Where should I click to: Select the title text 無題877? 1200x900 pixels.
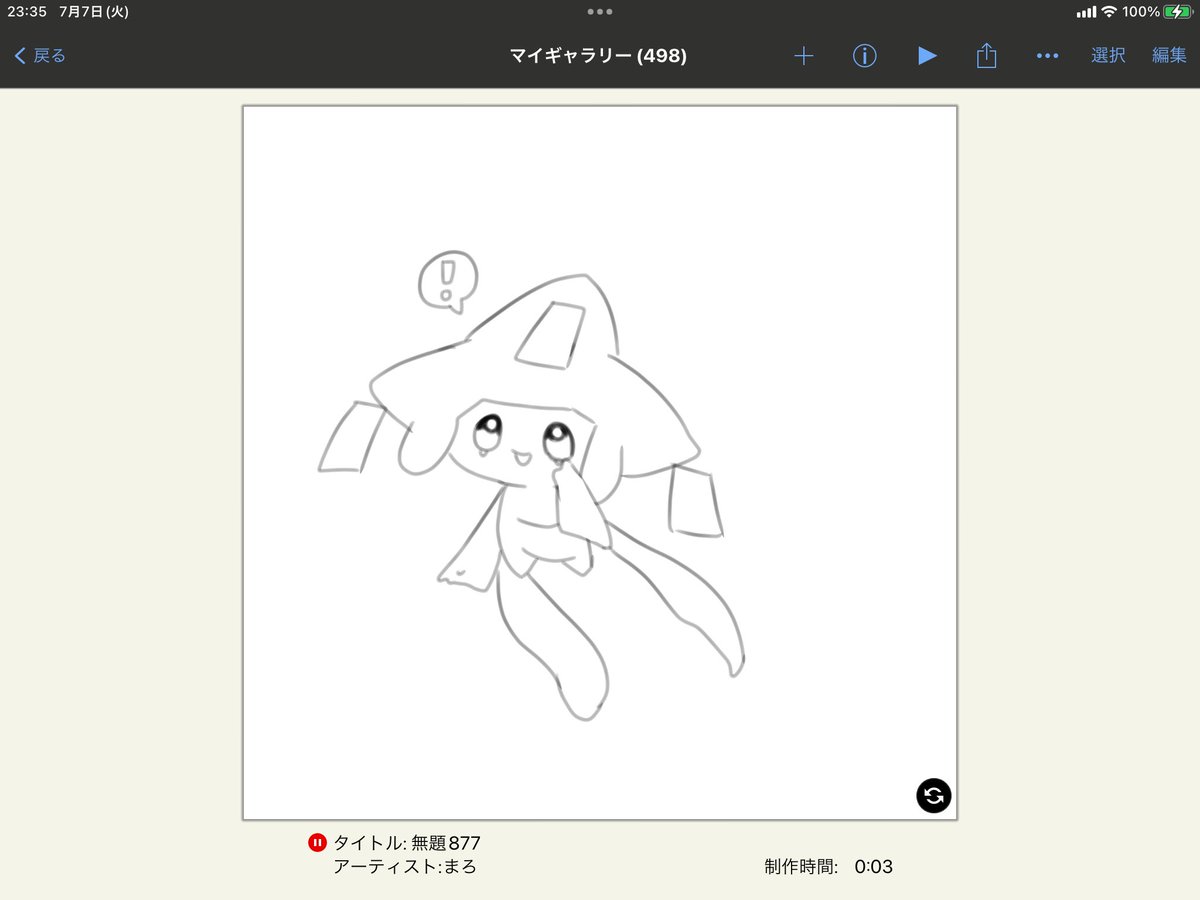(446, 843)
